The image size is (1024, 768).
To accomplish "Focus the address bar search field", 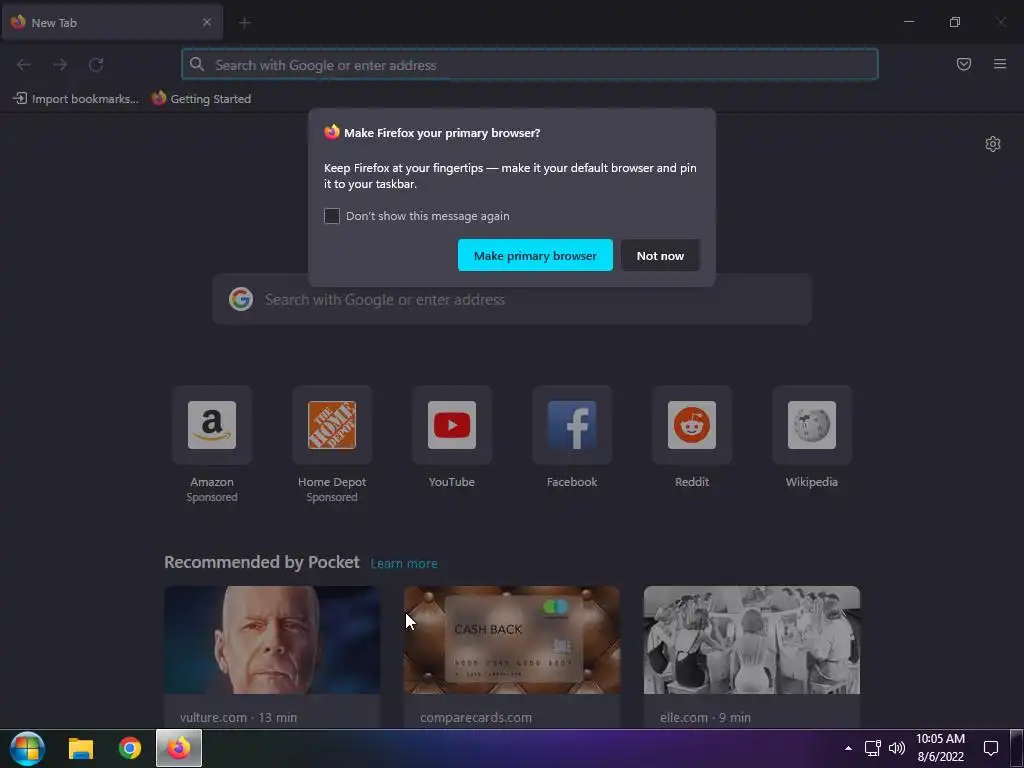I will [x=530, y=65].
